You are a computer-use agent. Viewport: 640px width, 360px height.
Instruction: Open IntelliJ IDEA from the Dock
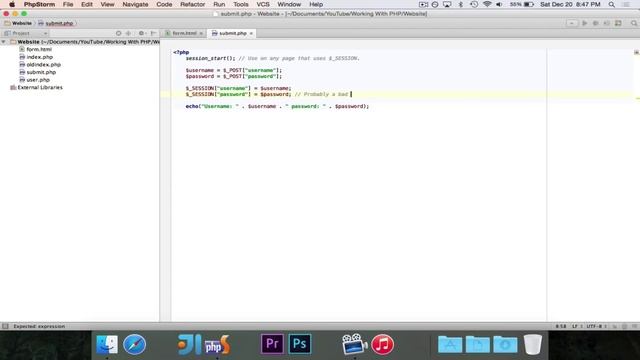[x=189, y=344]
